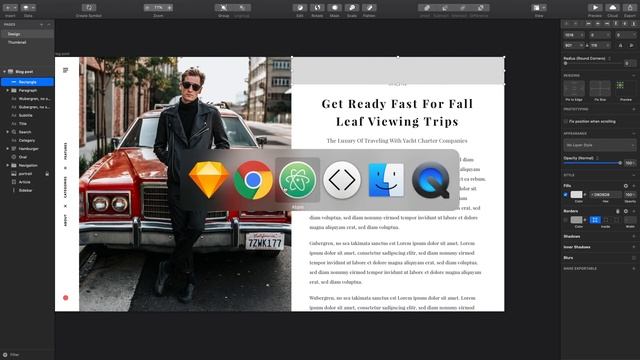Viewport: 640px width, 360px height.
Task: Click the Create Symbol toolbar button
Action: (89, 8)
